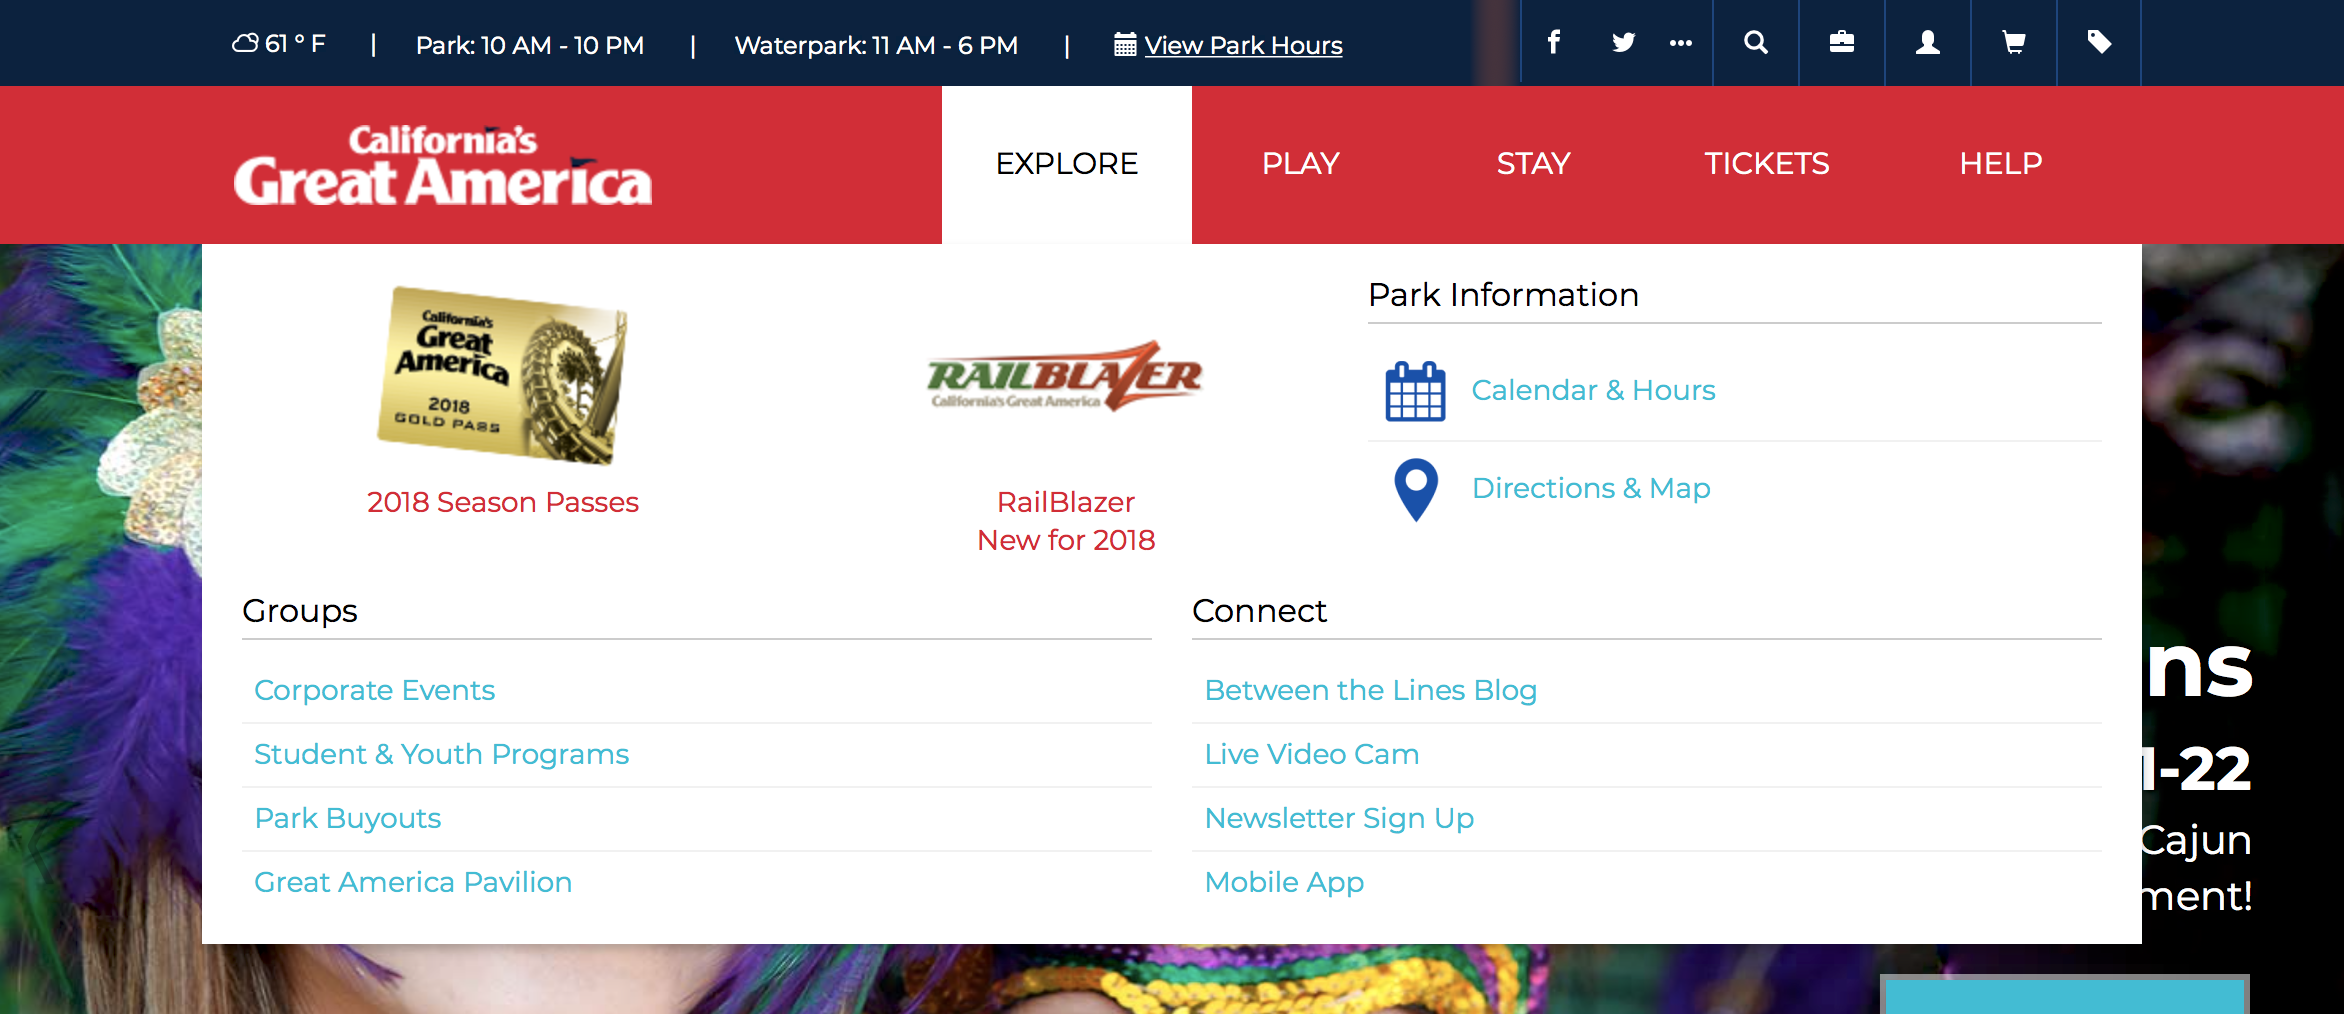Open the TICKETS menu
Image resolution: width=2344 pixels, height=1014 pixels.
[x=1766, y=164]
